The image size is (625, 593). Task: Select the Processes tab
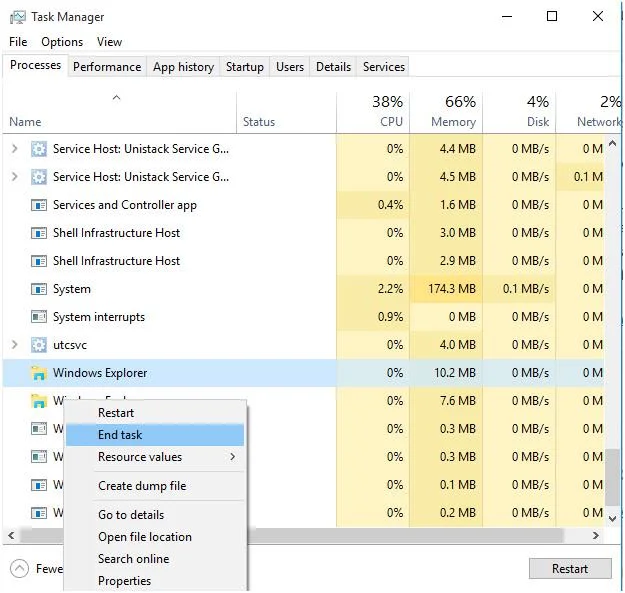click(35, 65)
